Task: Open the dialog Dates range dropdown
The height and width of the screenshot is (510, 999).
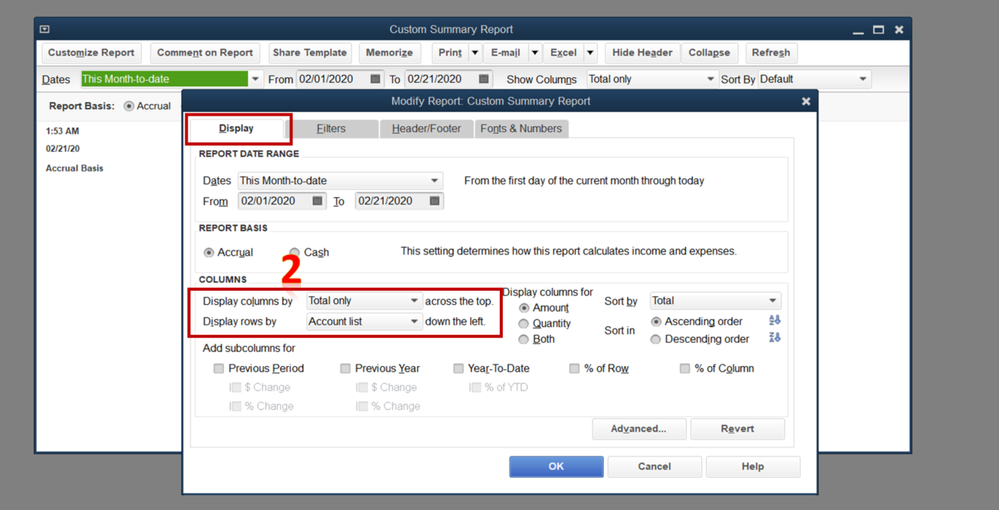Action: [x=340, y=181]
